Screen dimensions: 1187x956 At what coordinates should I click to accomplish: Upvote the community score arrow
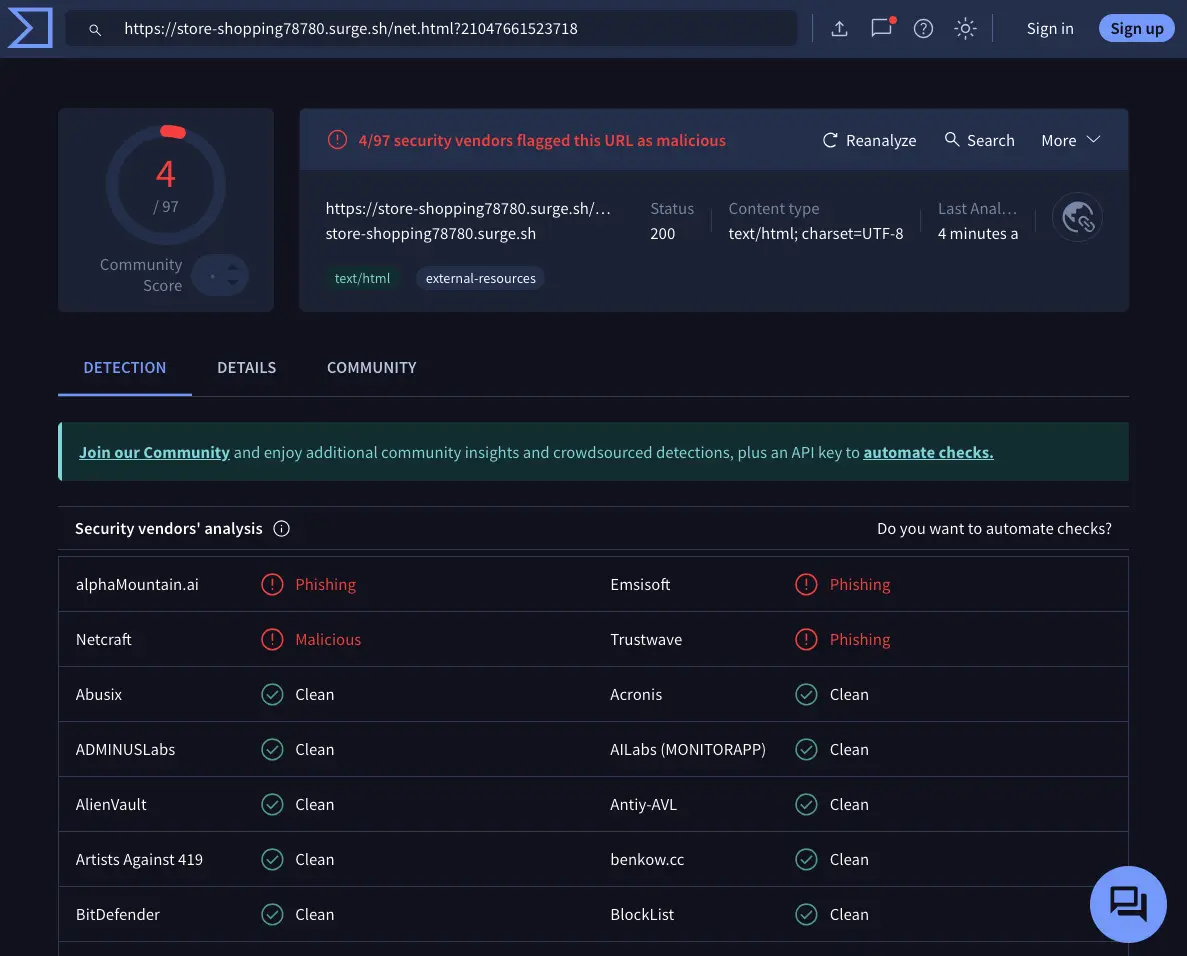pos(233,267)
